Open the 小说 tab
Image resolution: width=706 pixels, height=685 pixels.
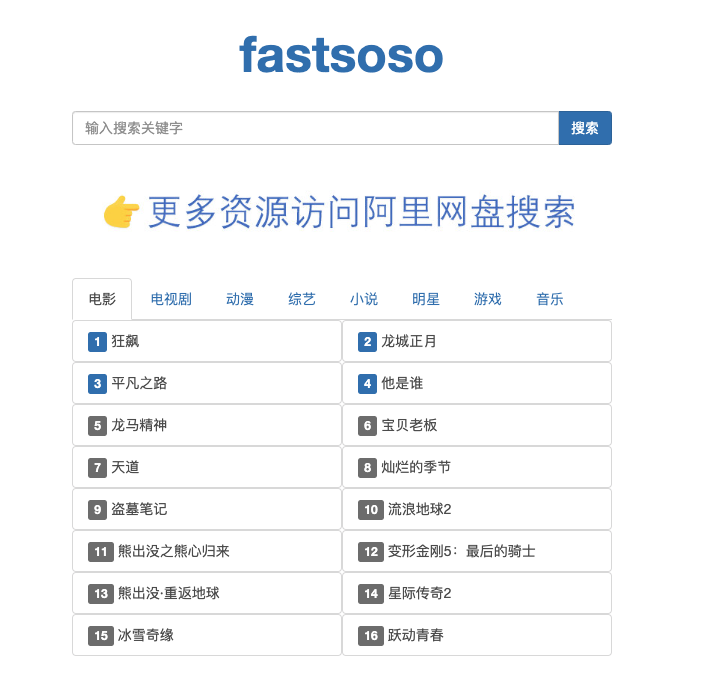tap(364, 299)
